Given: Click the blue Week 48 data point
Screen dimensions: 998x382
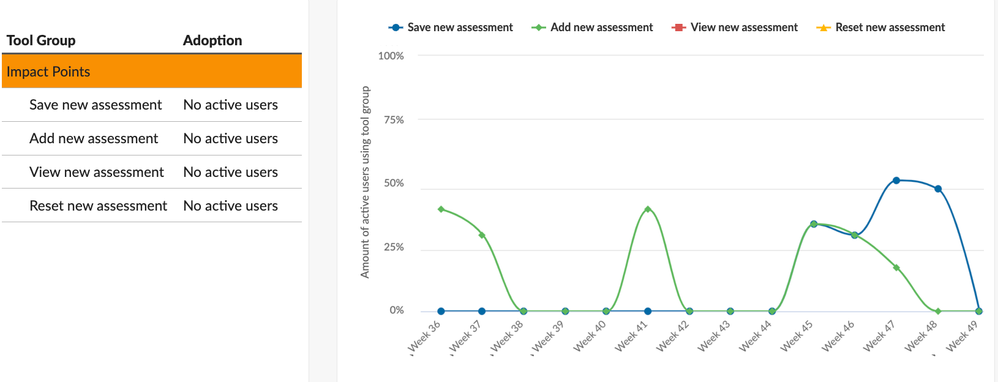Looking at the screenshot, I should click(x=938, y=189).
